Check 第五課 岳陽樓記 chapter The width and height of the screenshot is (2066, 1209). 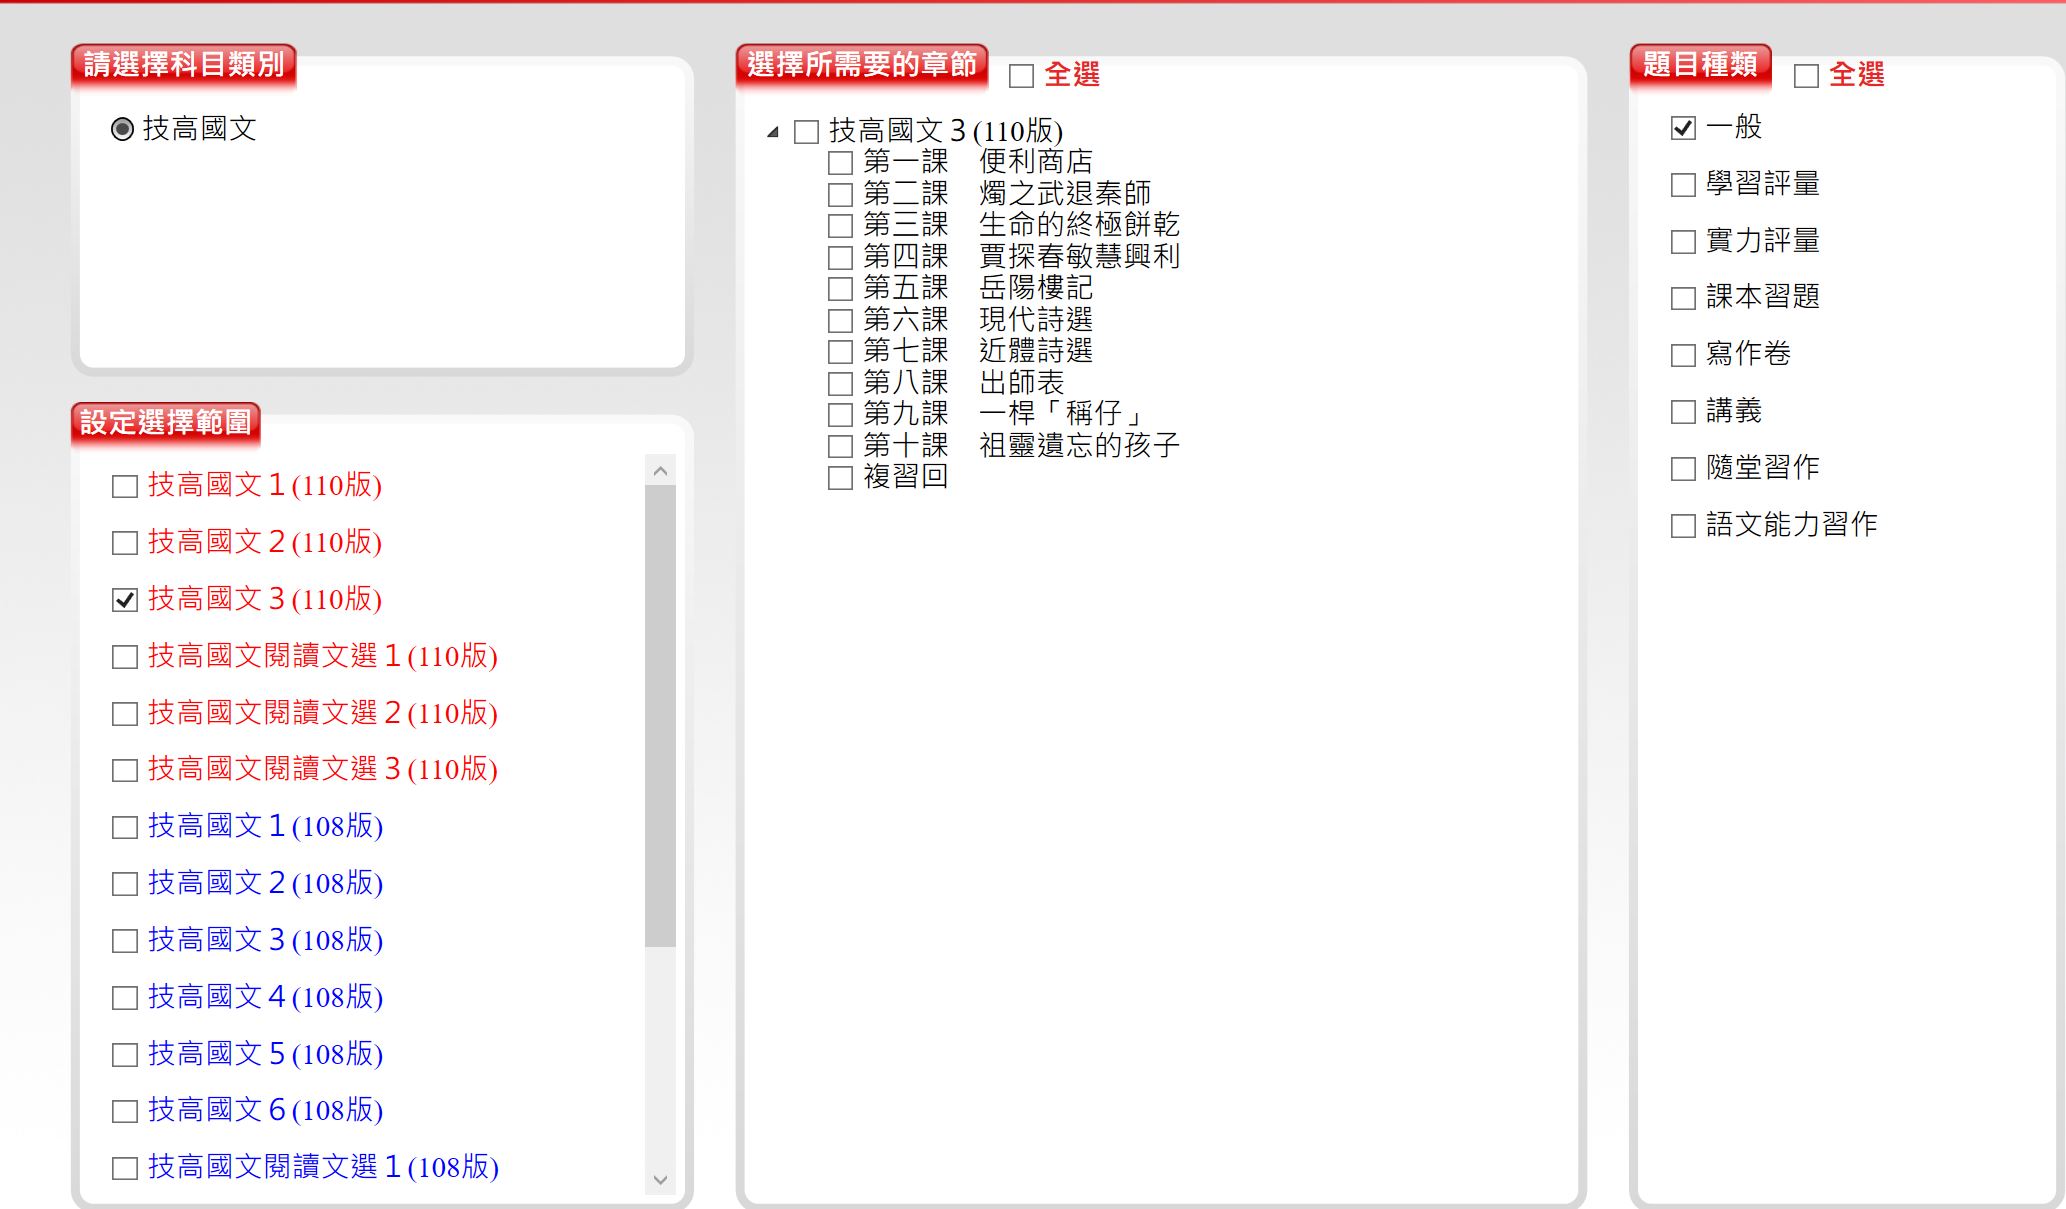coord(841,289)
